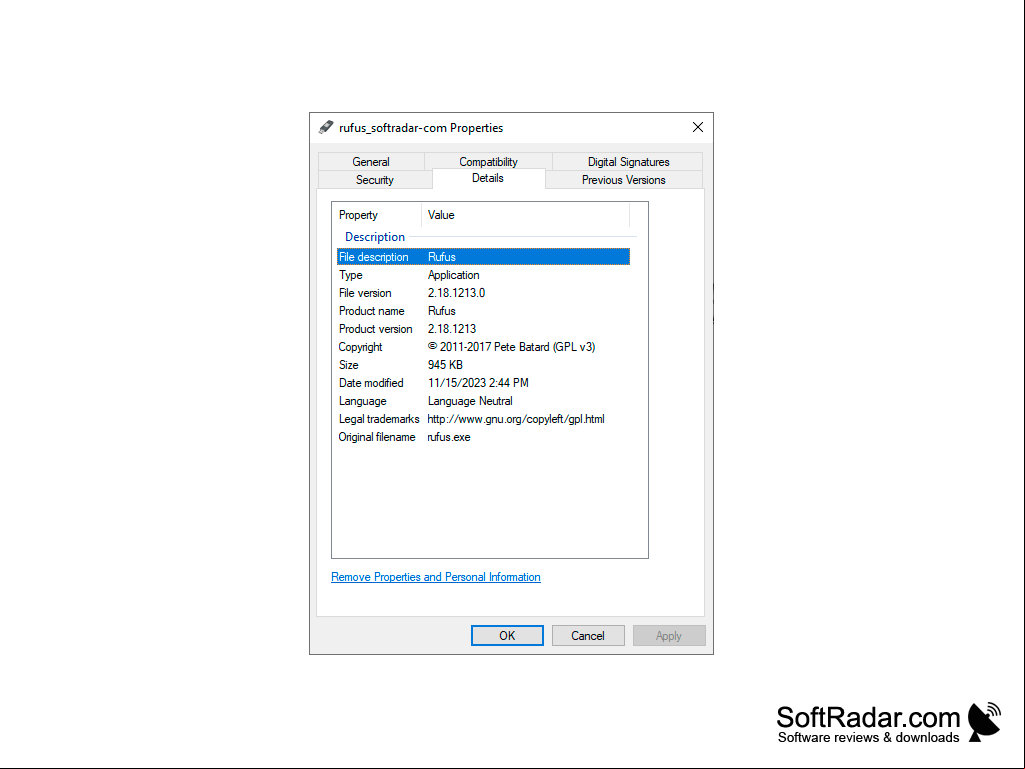
Task: Select the Product version row
Action: point(483,329)
